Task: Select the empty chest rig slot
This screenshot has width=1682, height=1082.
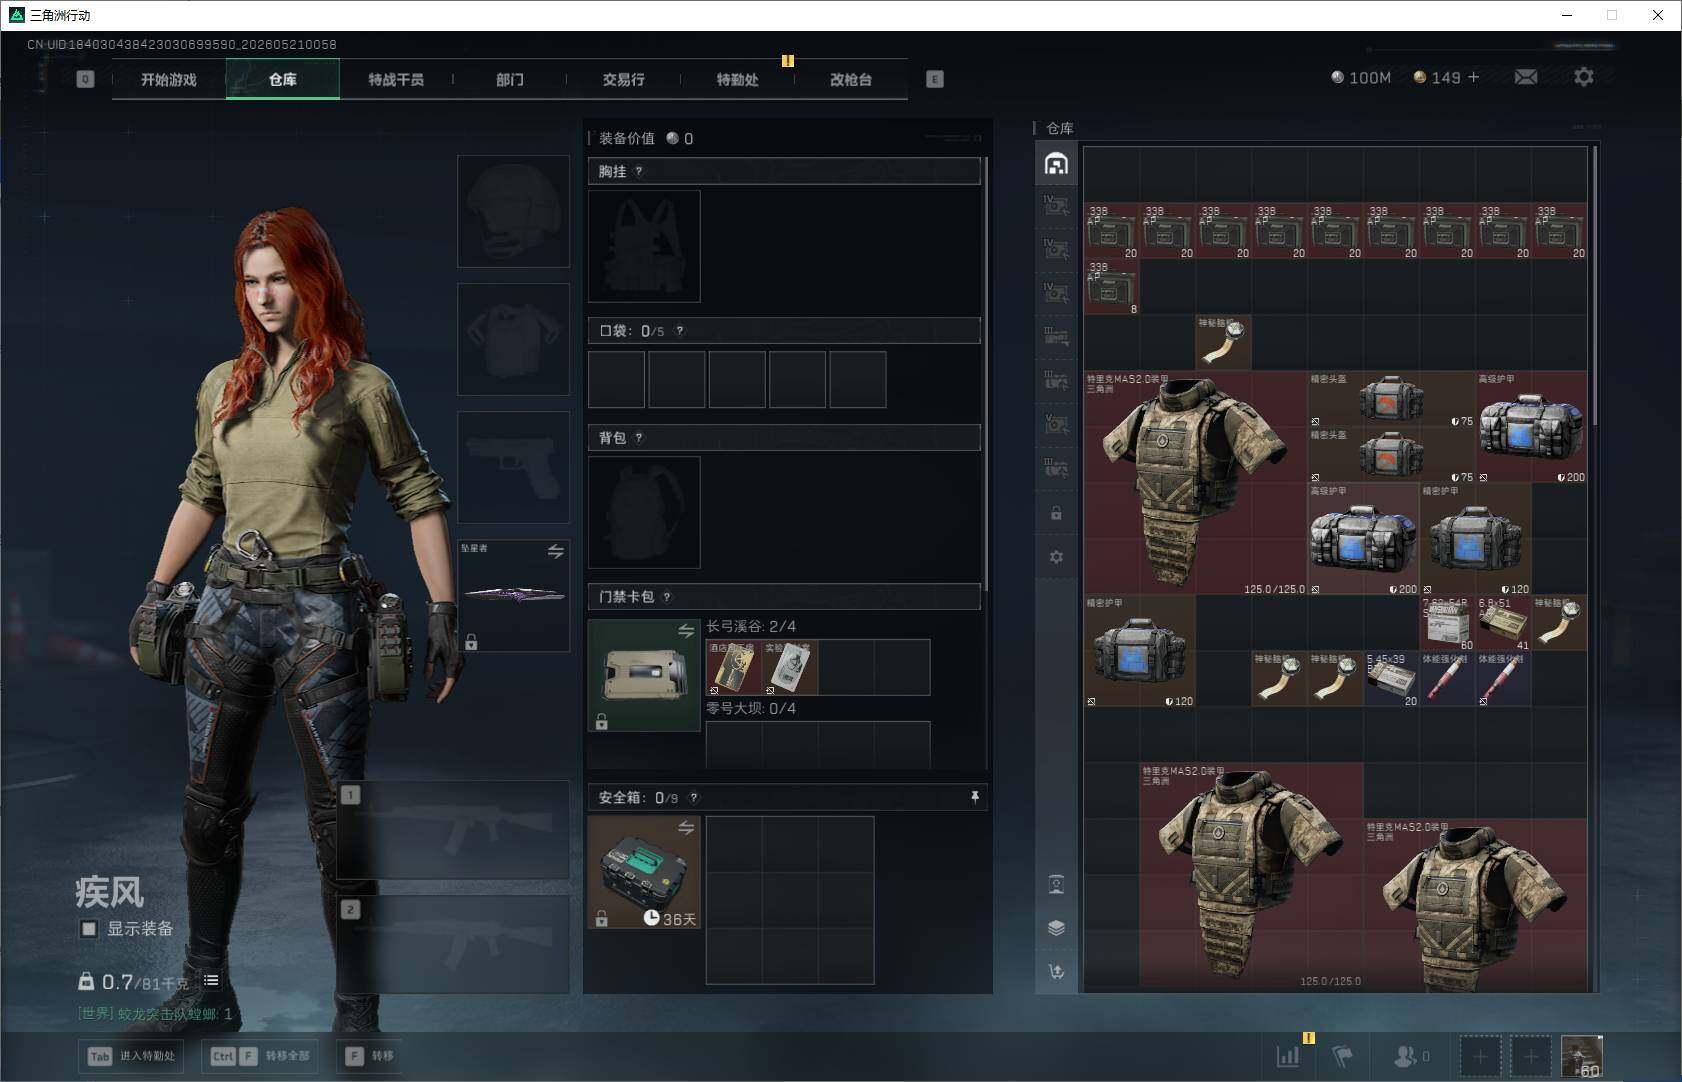Action: tap(644, 246)
